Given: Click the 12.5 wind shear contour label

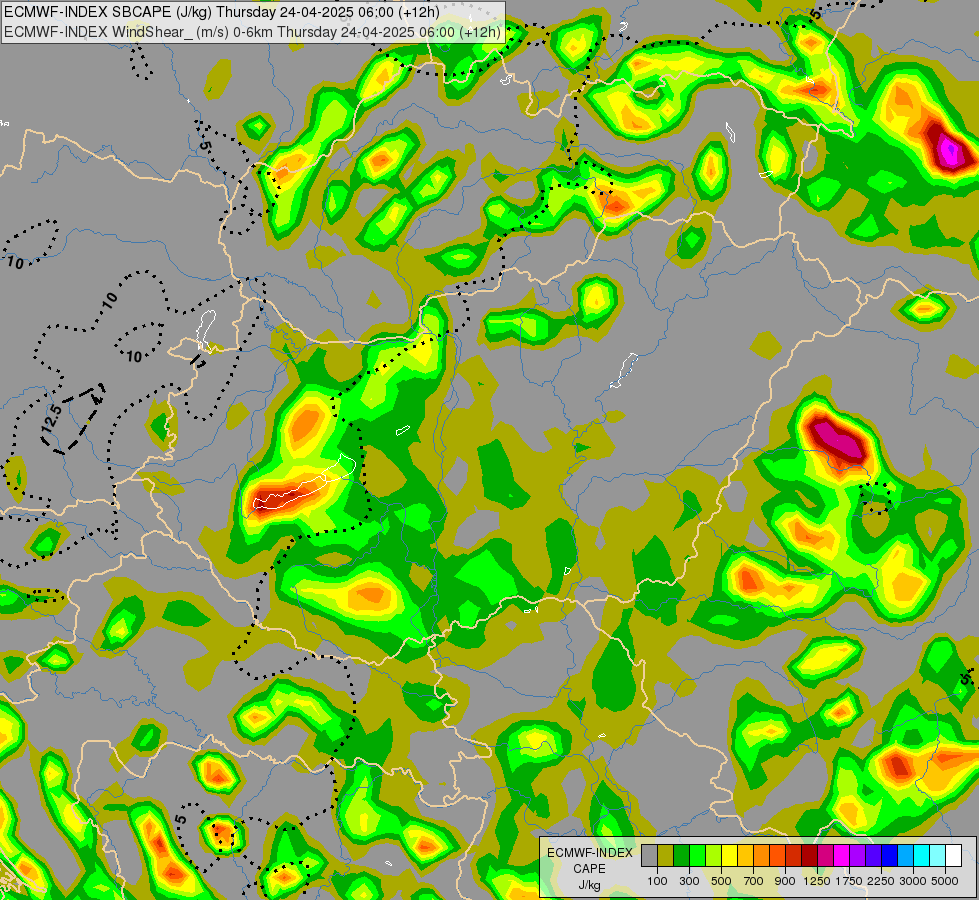Looking at the screenshot, I should (x=52, y=418).
